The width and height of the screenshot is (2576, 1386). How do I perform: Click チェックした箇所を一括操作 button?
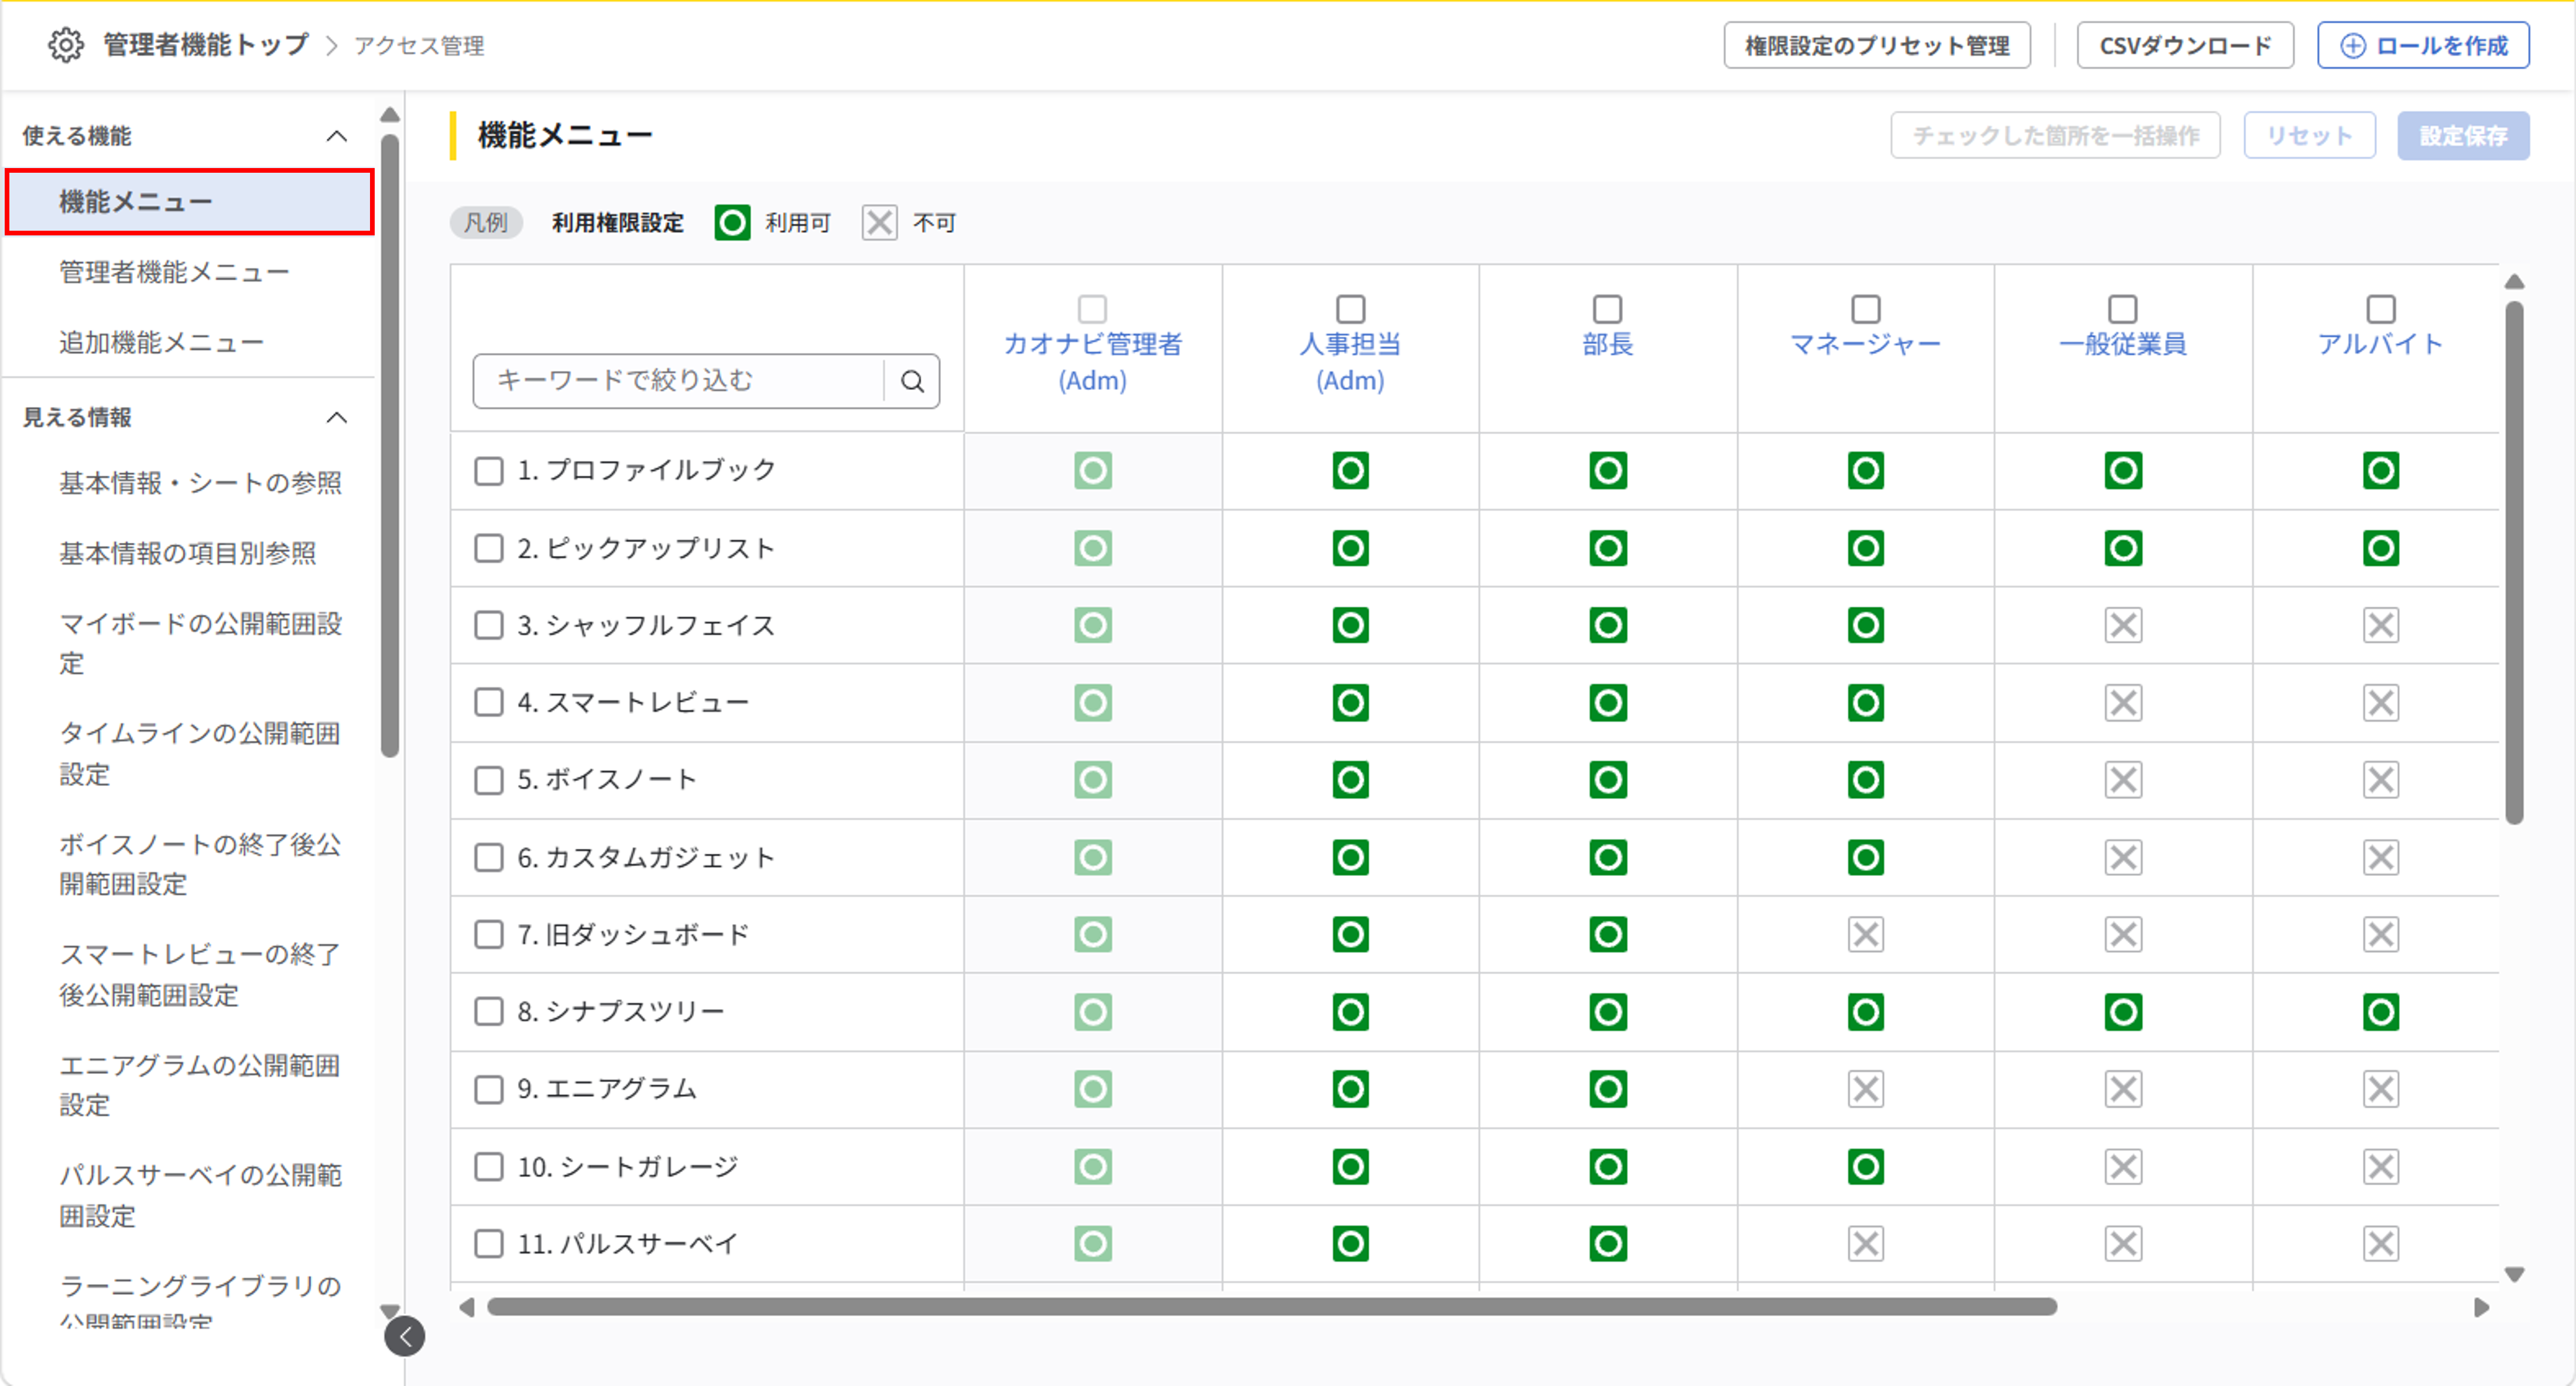click(x=2056, y=136)
